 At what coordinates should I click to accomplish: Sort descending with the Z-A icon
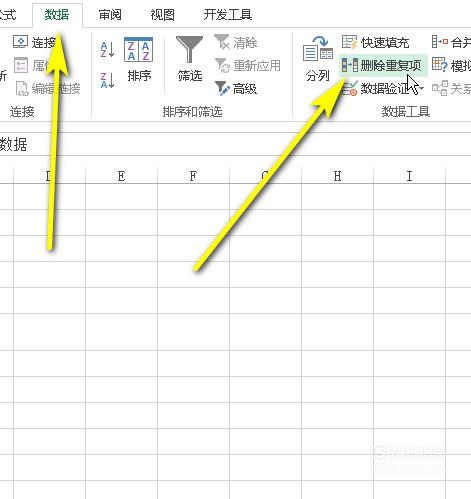click(107, 80)
